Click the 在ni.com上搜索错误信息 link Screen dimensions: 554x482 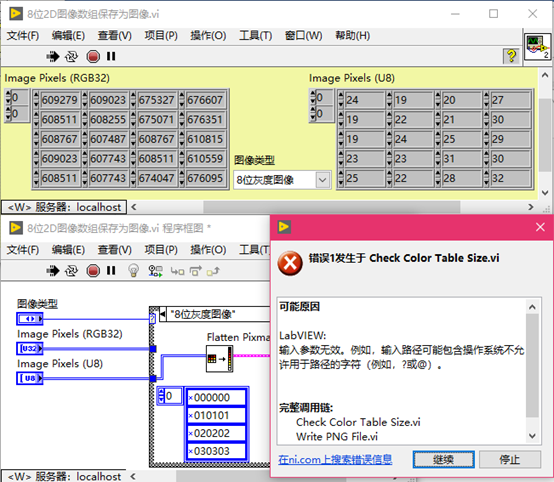(335, 459)
